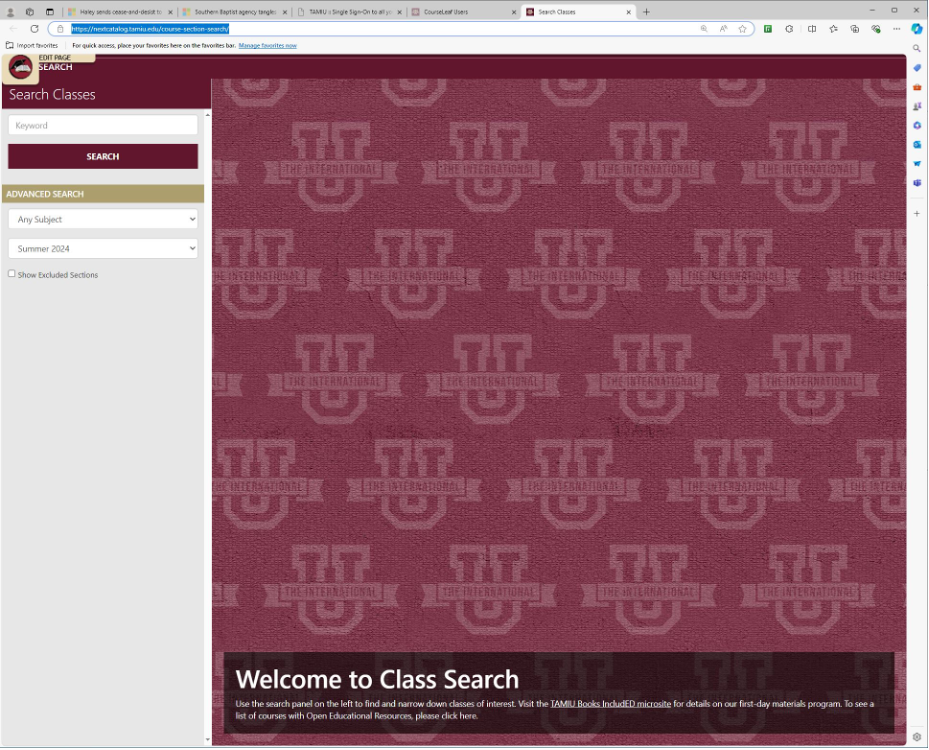View site information padlock icon
The image size is (929, 750).
(x=60, y=28)
